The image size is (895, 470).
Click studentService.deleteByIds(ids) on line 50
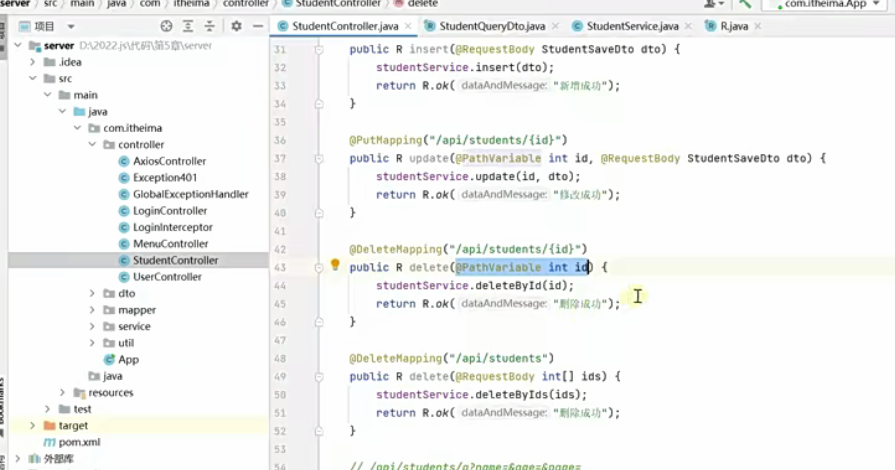[x=481, y=395]
